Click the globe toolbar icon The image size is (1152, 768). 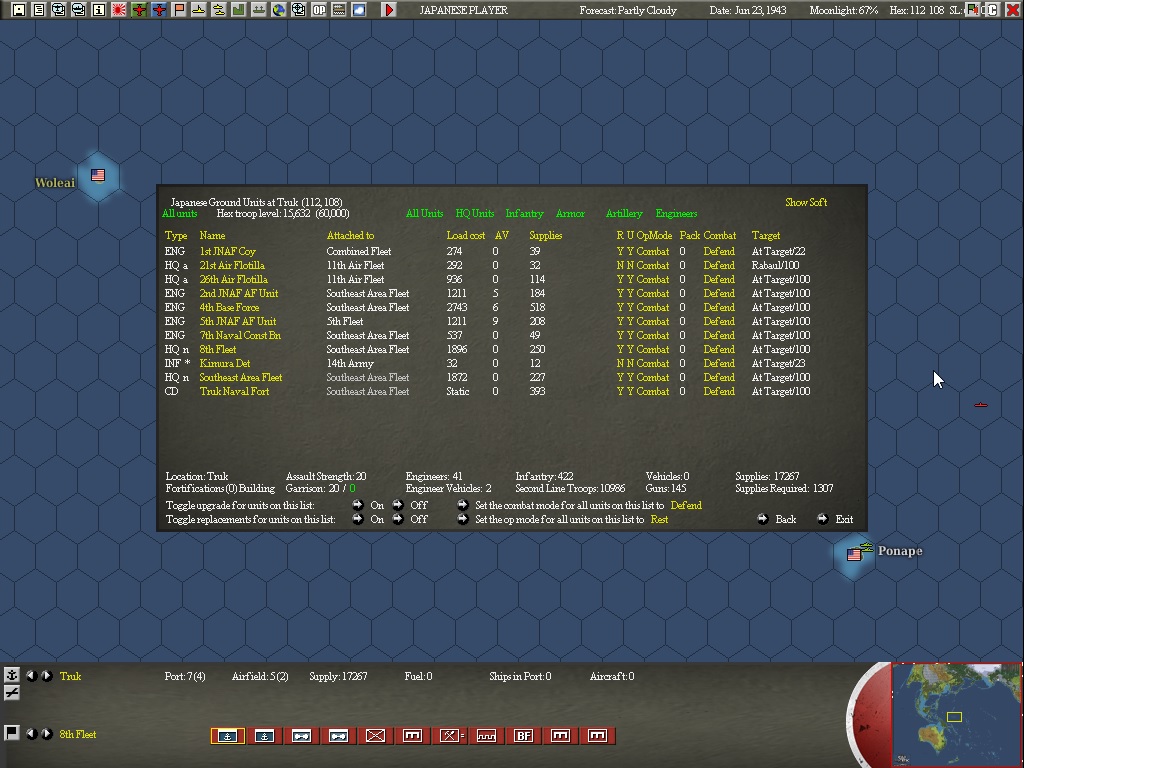tap(278, 10)
